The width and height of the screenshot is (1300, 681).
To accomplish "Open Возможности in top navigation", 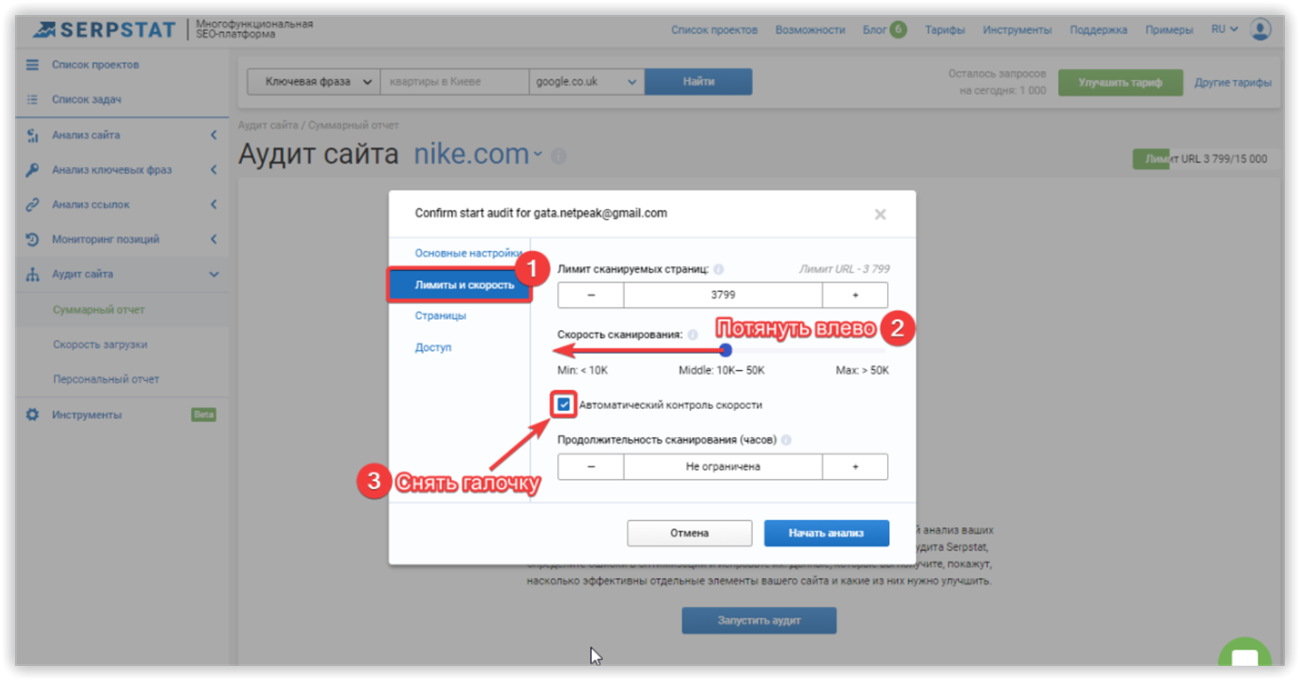I will (810, 30).
